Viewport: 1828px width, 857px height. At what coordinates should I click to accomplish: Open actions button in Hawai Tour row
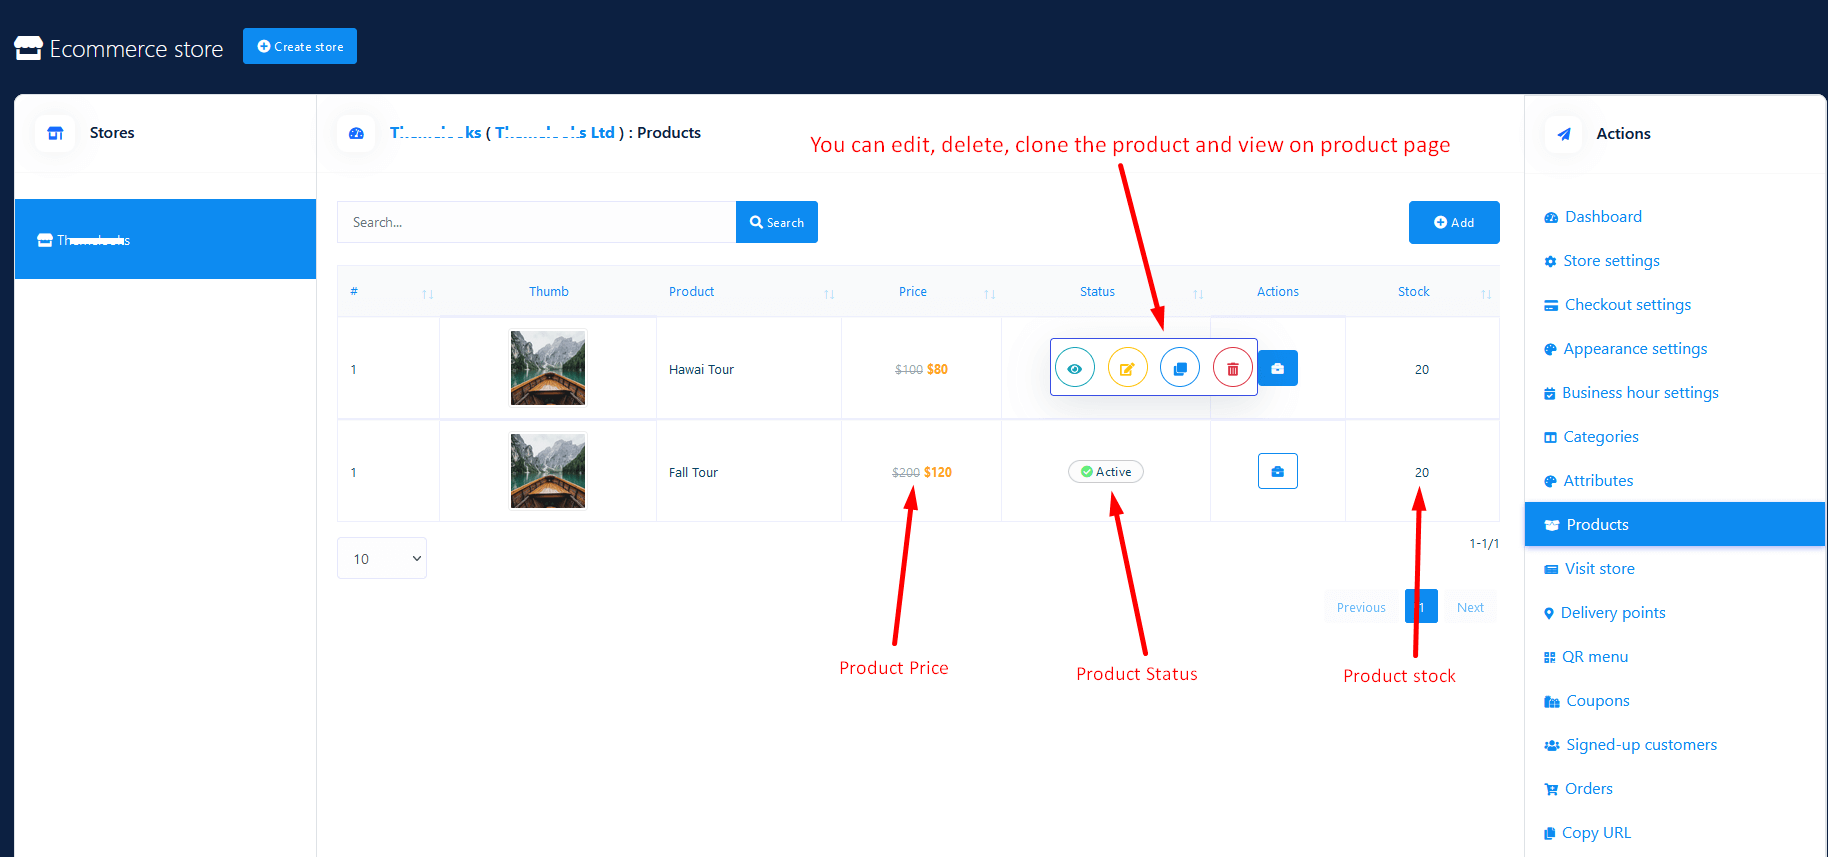click(1278, 368)
